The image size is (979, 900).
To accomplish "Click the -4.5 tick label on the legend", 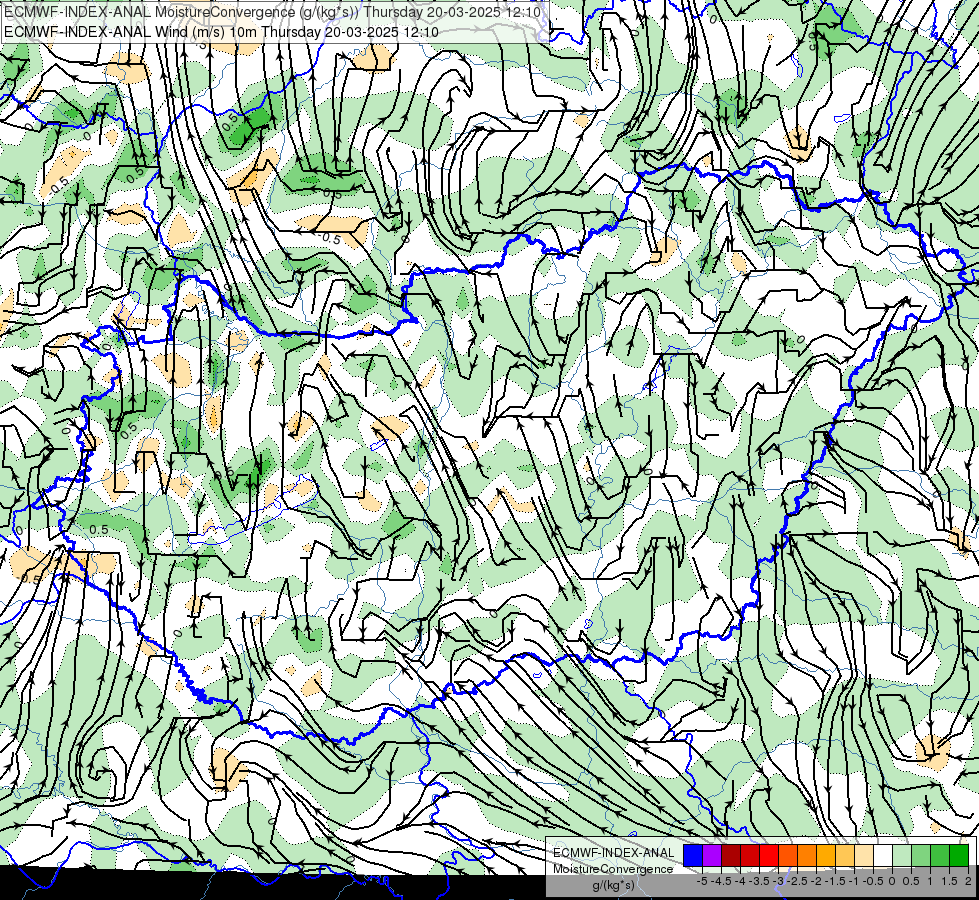I will (721, 881).
